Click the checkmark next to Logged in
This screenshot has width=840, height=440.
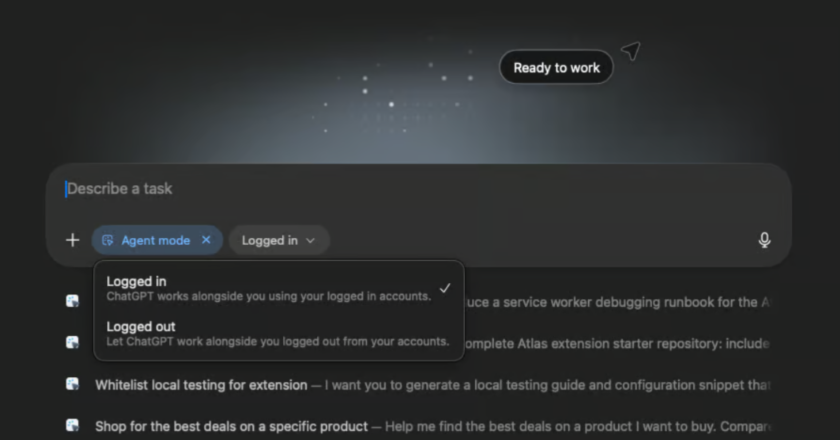[x=445, y=288]
